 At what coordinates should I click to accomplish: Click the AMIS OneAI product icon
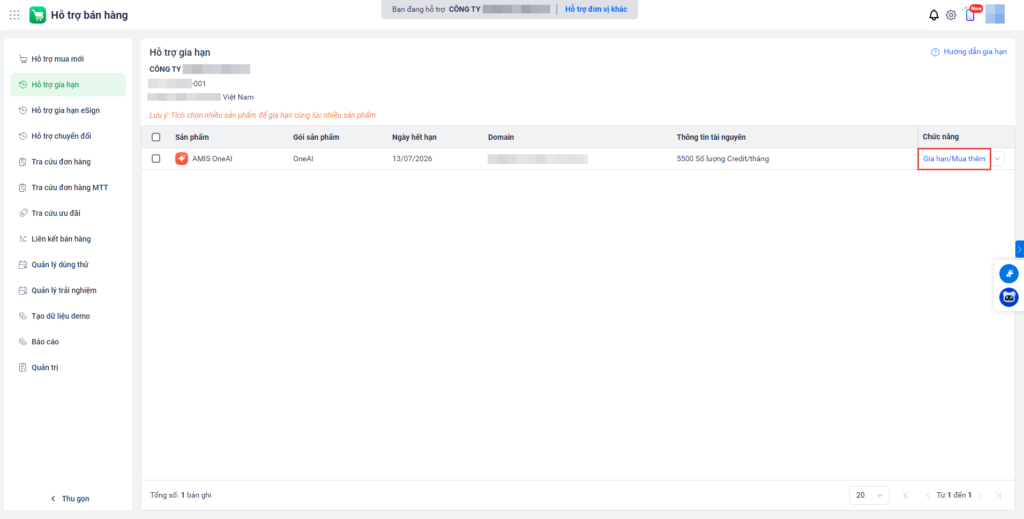[x=182, y=159]
